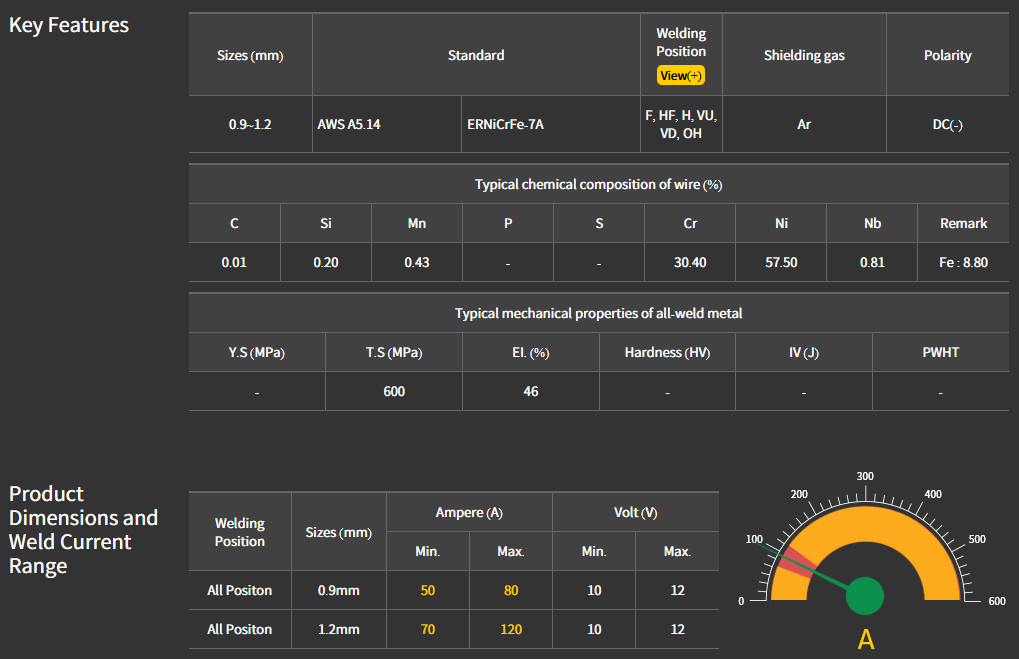The image size is (1019, 659).
Task: Click the red zone on ampere gauge
Action: point(795,562)
